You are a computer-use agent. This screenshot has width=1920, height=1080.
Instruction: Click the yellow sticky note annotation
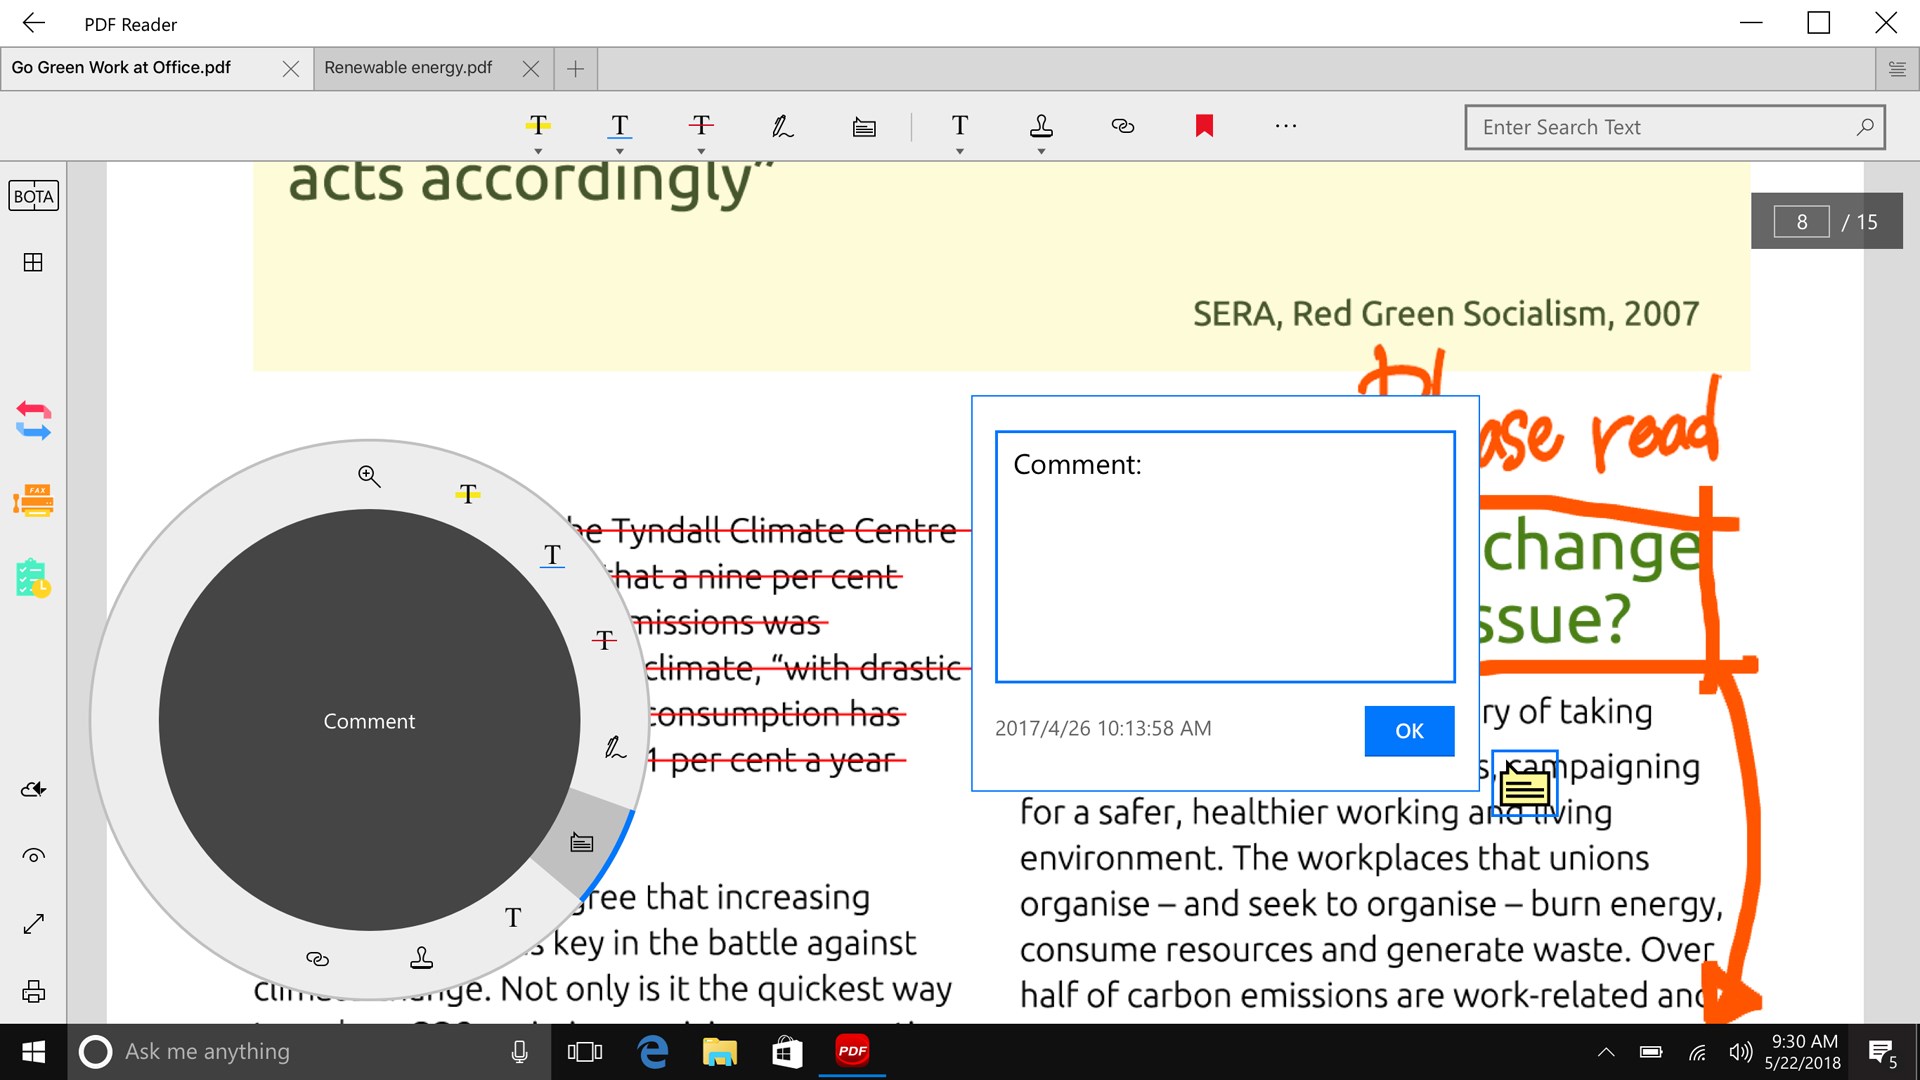tap(1524, 788)
